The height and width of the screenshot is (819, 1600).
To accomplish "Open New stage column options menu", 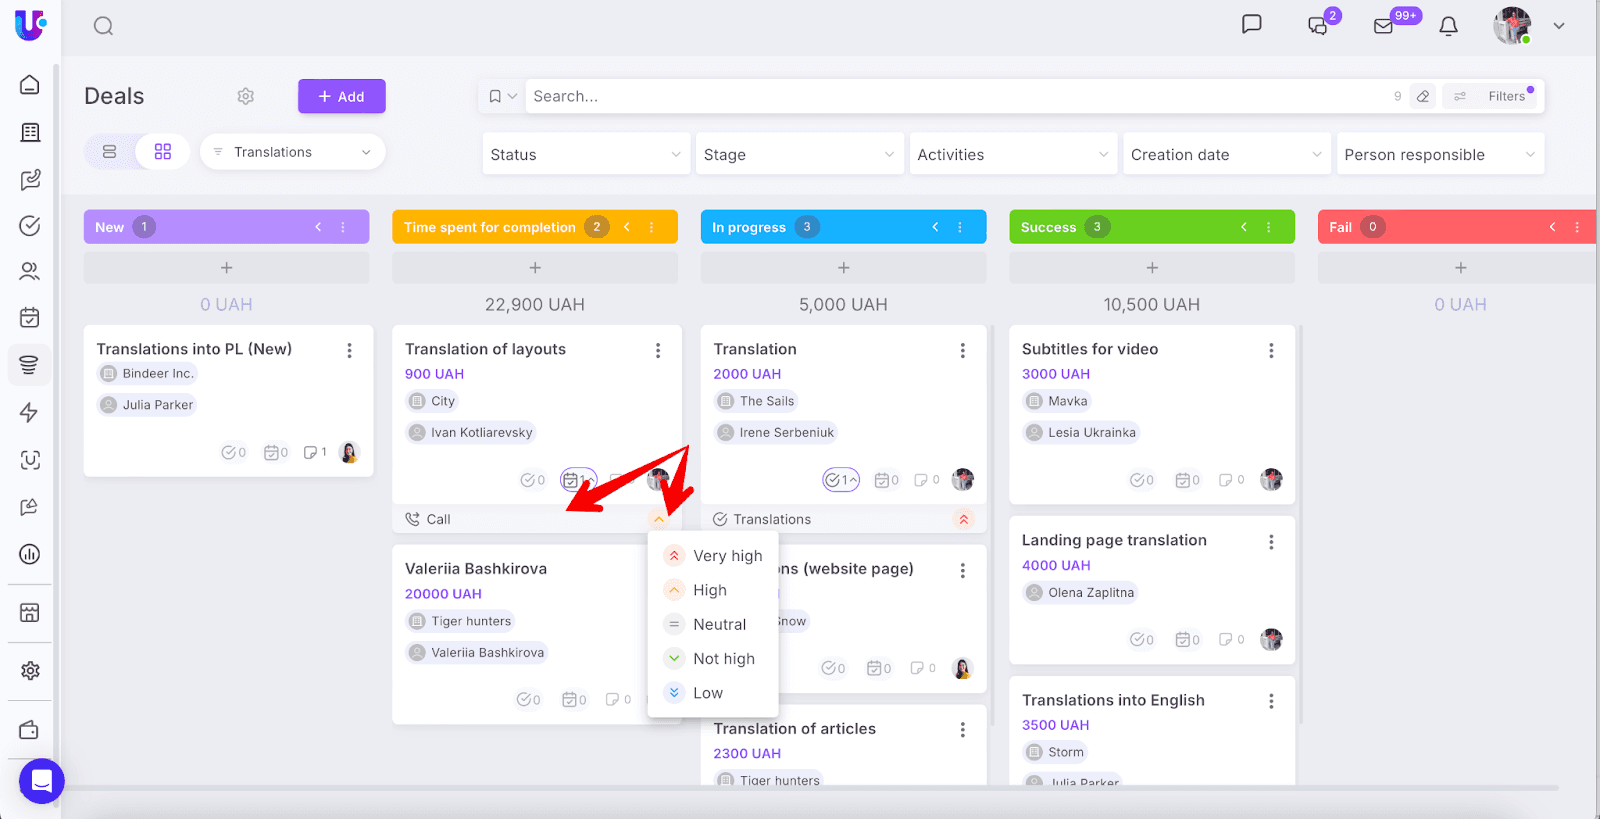I will click(343, 227).
